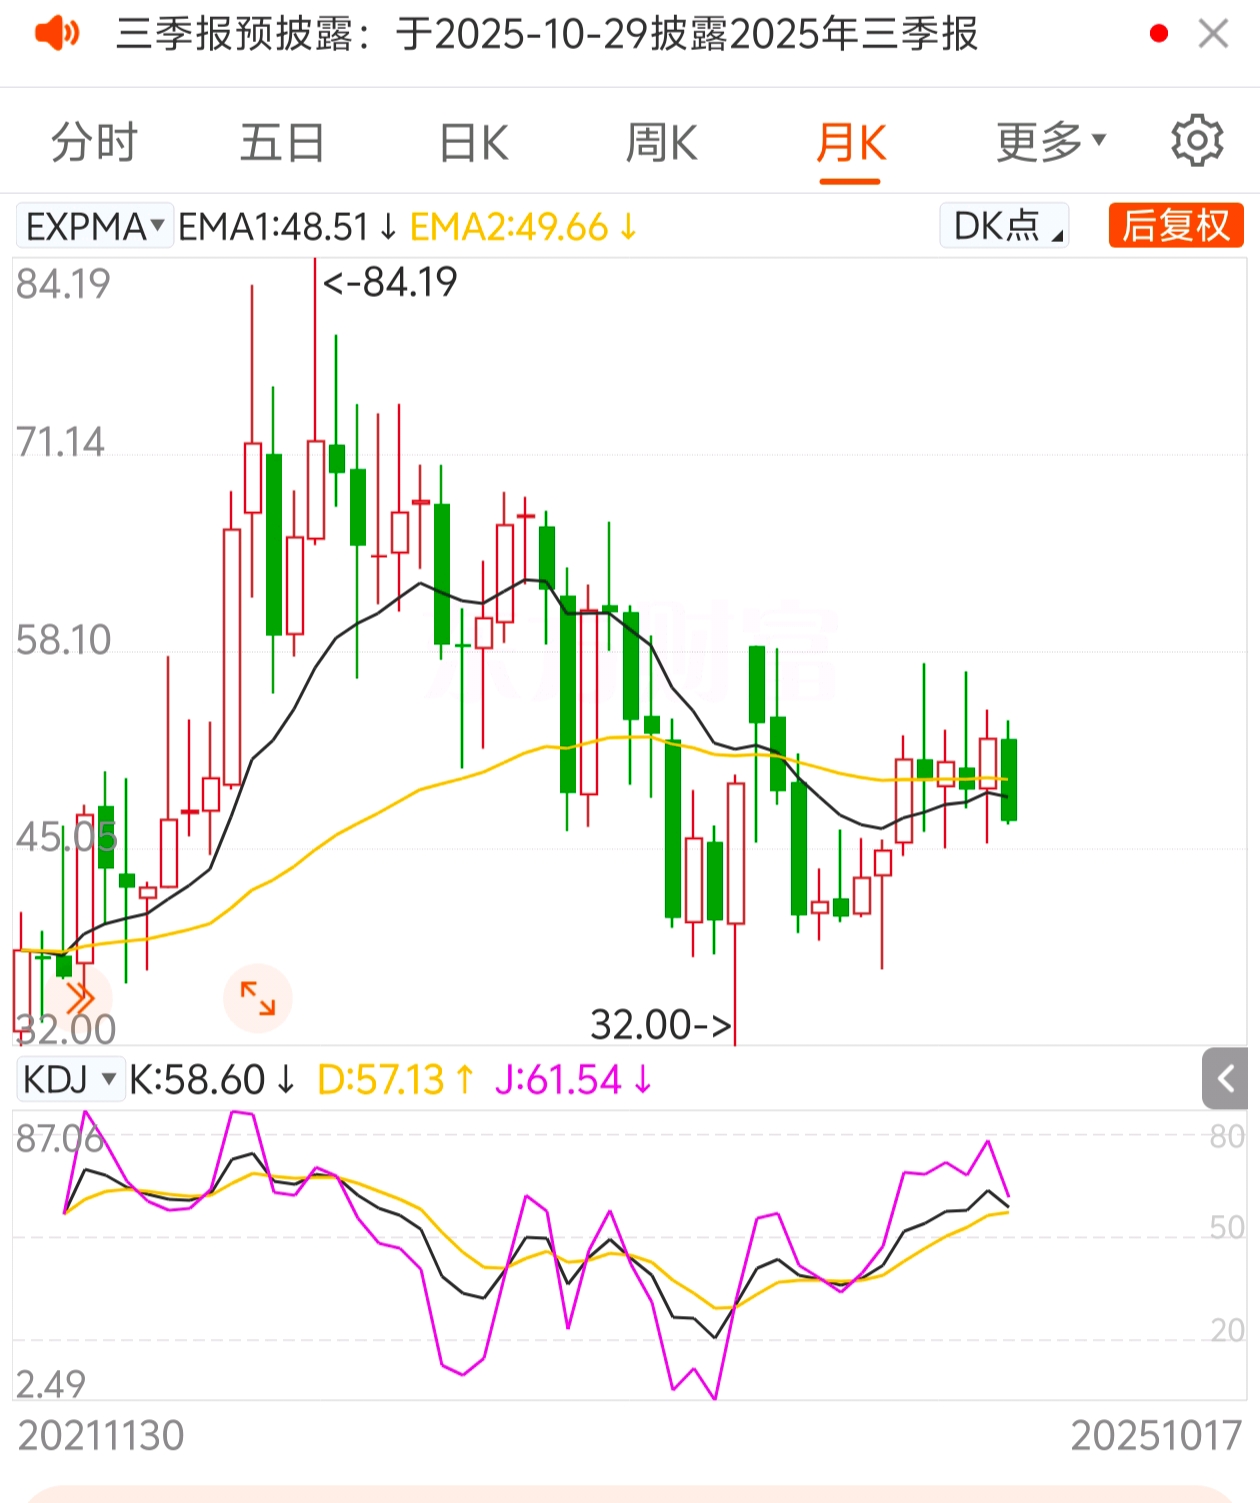Open the 三季报预披露 announcement text
The height and width of the screenshot is (1503, 1260).
547,34
